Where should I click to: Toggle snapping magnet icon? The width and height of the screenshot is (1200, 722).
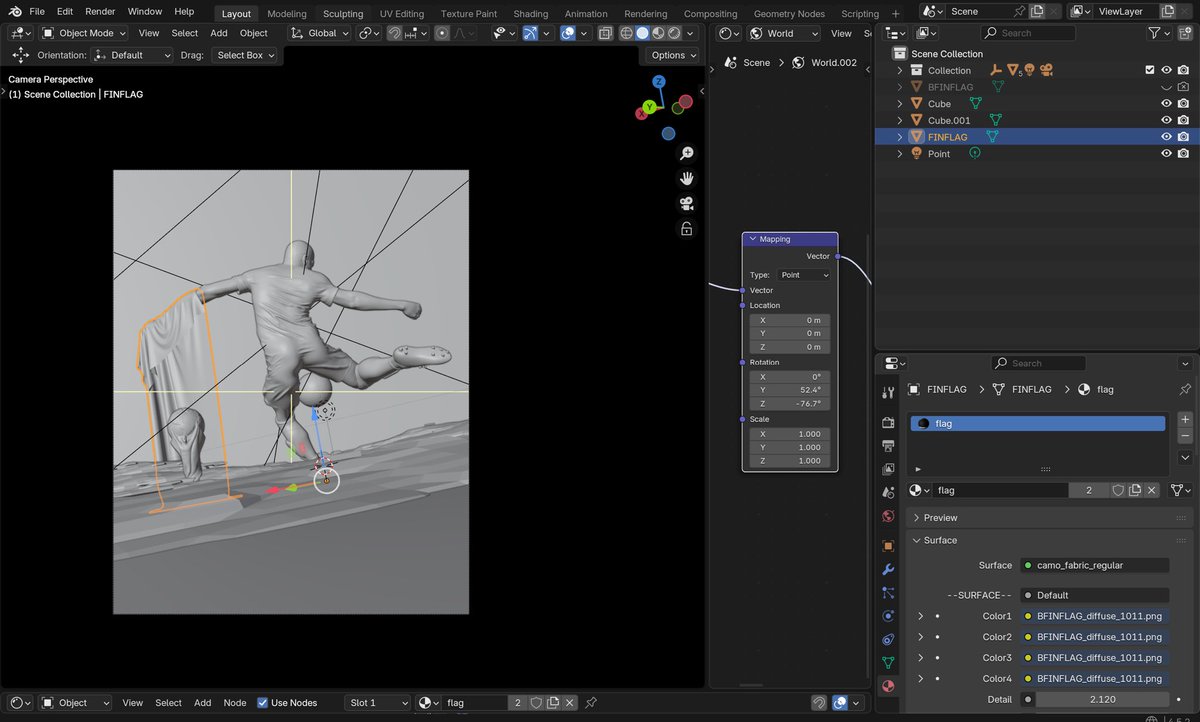tap(395, 33)
